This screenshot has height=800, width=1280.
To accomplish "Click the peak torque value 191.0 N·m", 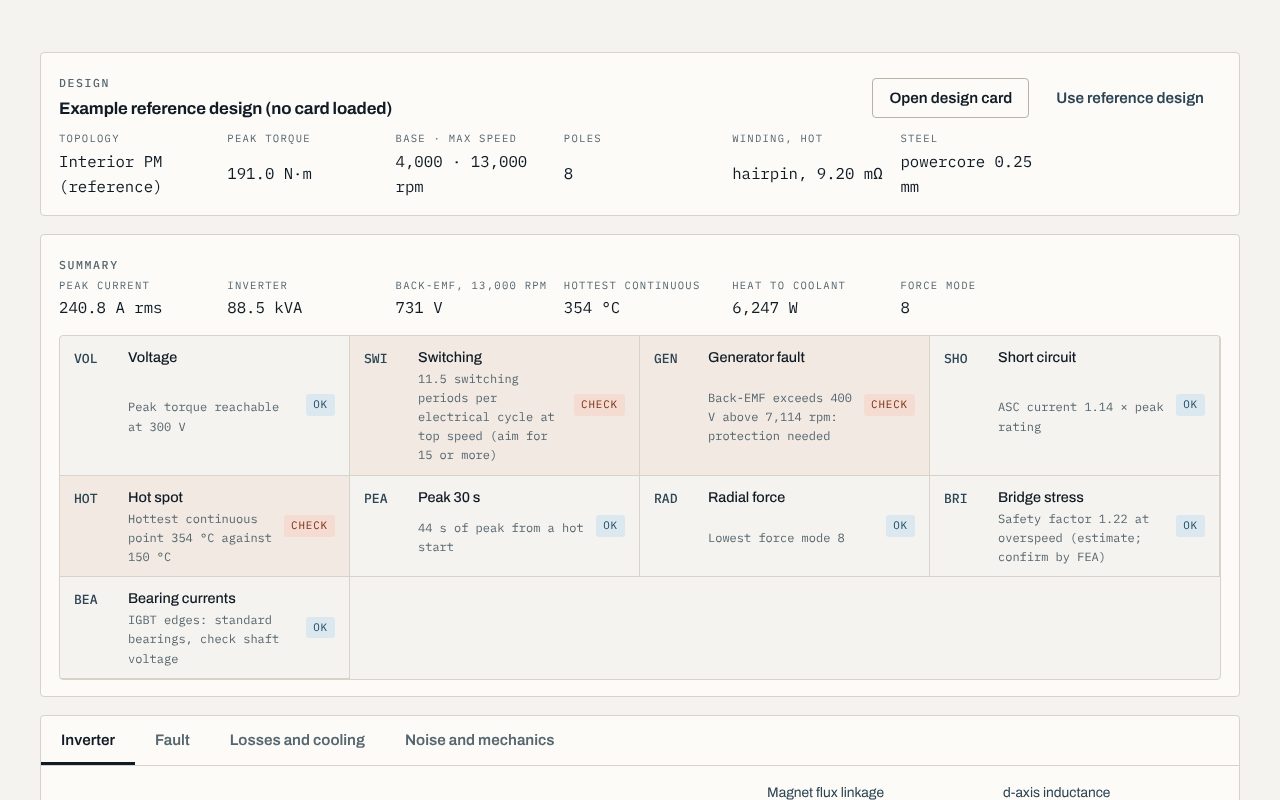I will point(269,174).
